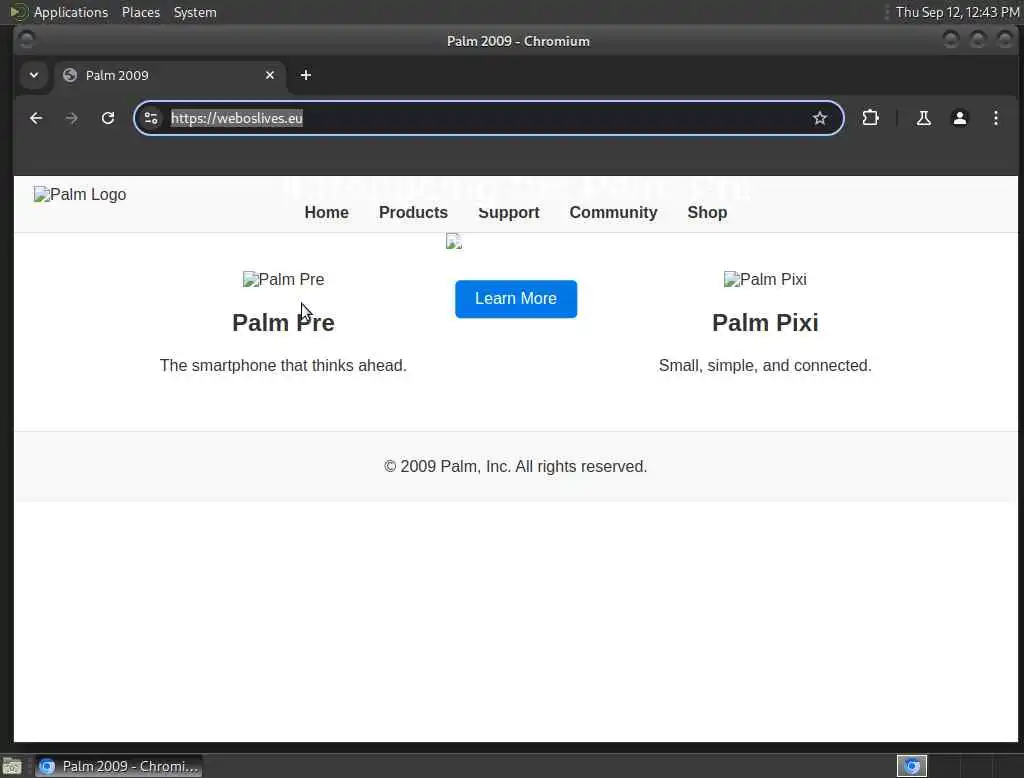Open the profile avatar icon
Image resolution: width=1024 pixels, height=778 pixels.
tap(959, 118)
